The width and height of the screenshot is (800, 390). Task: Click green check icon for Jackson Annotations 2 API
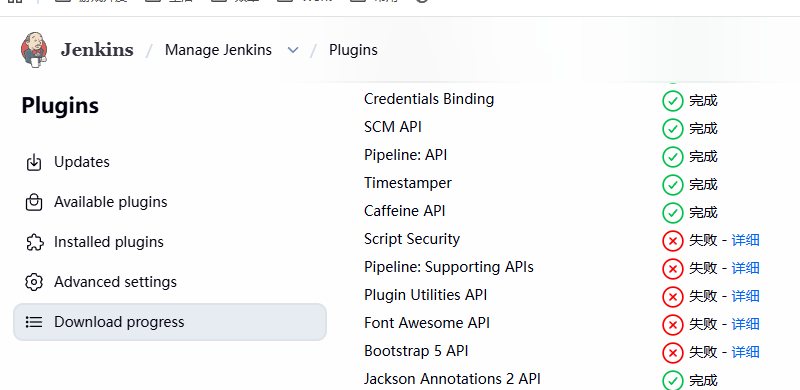pyautogui.click(x=672, y=380)
